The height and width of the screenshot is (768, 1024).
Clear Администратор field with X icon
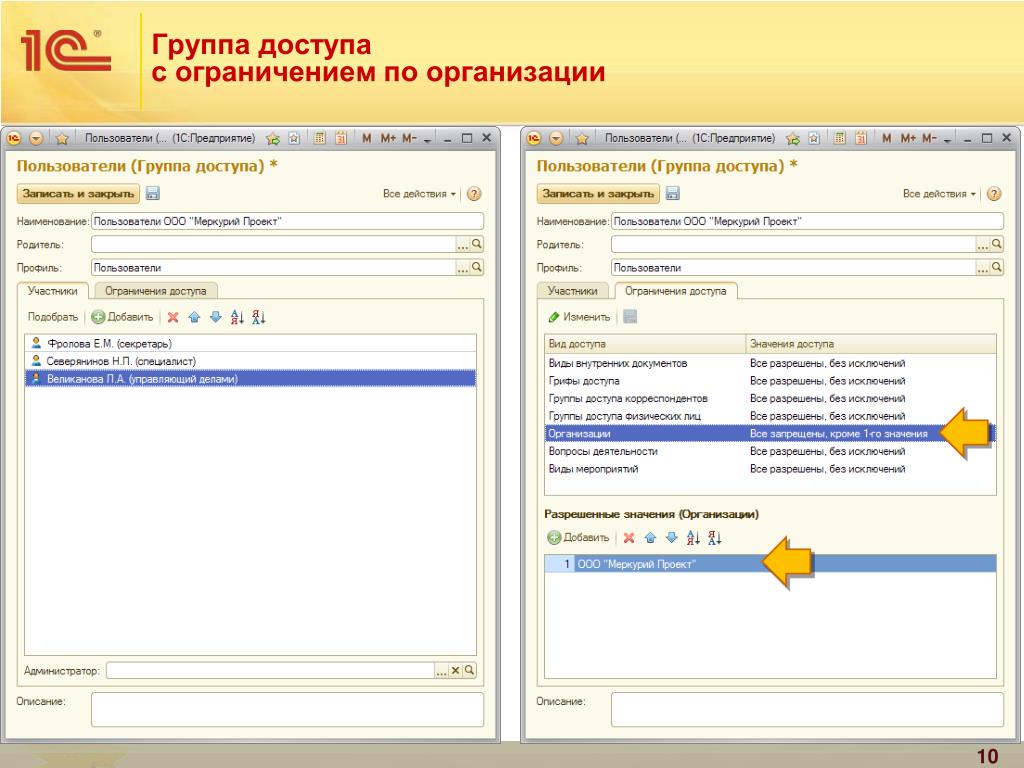click(455, 670)
